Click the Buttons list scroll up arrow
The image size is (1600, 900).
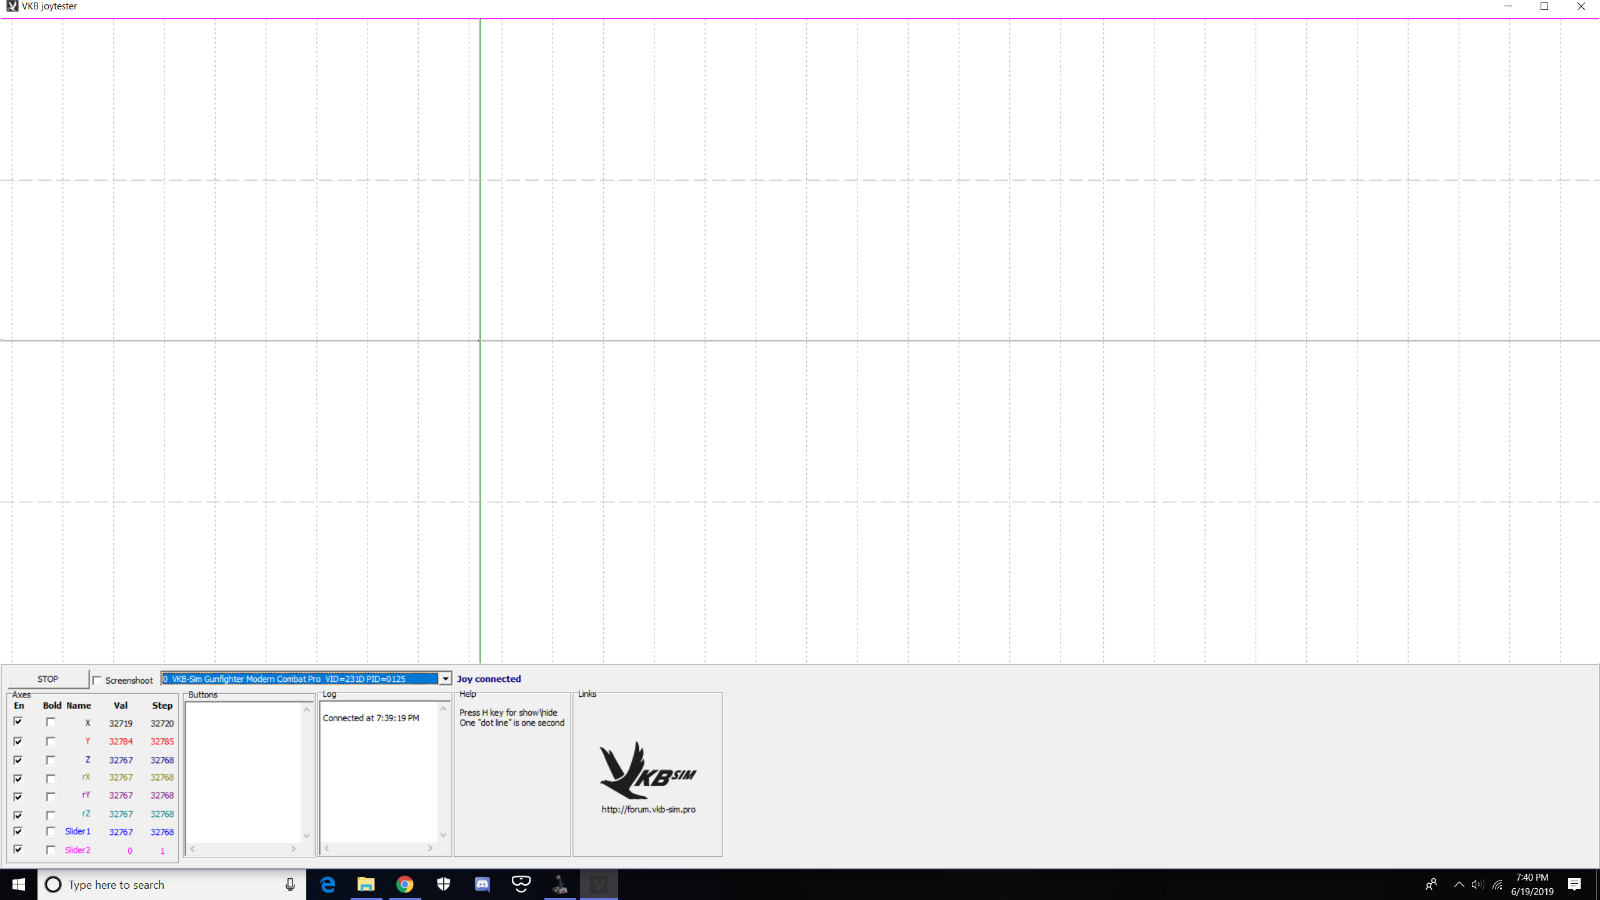pyautogui.click(x=307, y=709)
